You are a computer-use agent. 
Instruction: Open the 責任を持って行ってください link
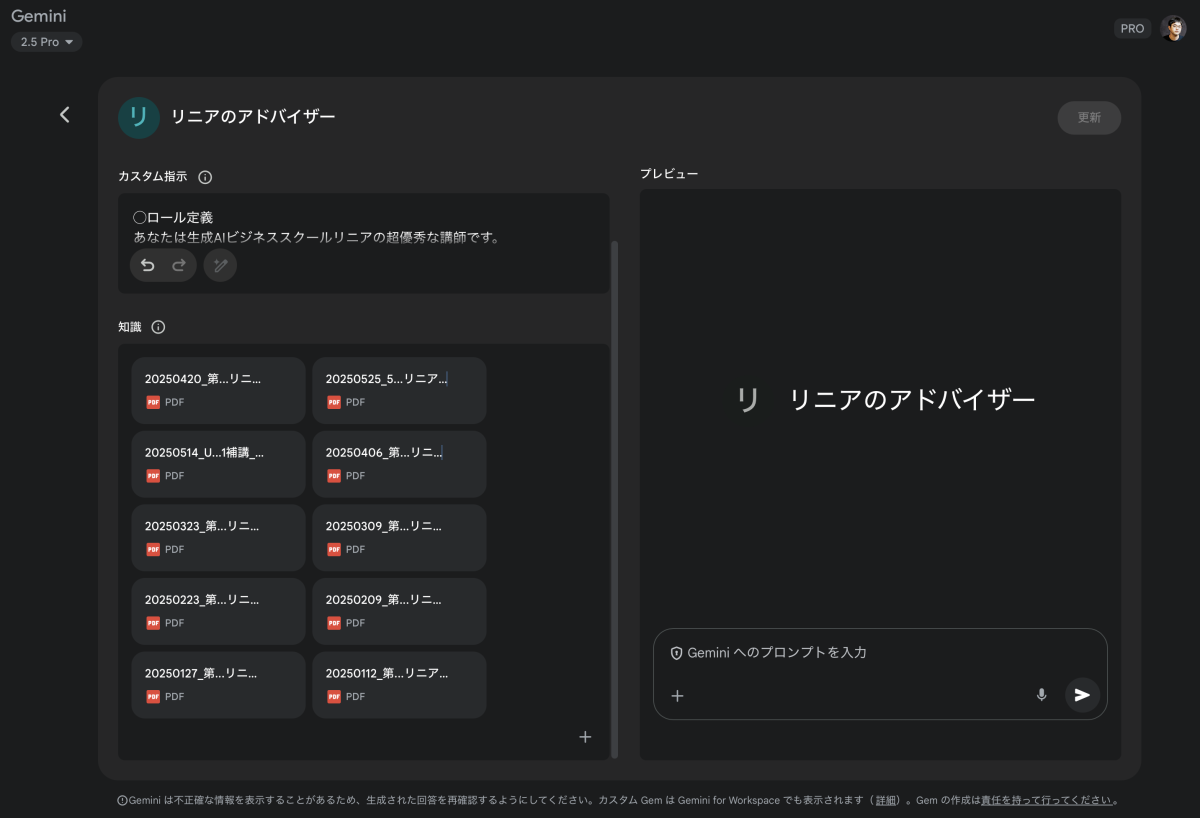[1046, 800]
